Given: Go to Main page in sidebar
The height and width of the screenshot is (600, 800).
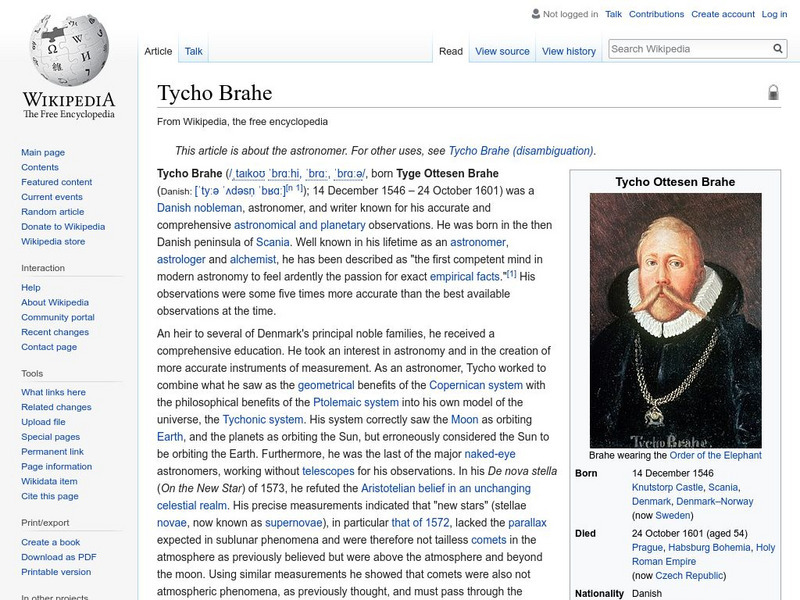Looking at the screenshot, I should point(43,152).
